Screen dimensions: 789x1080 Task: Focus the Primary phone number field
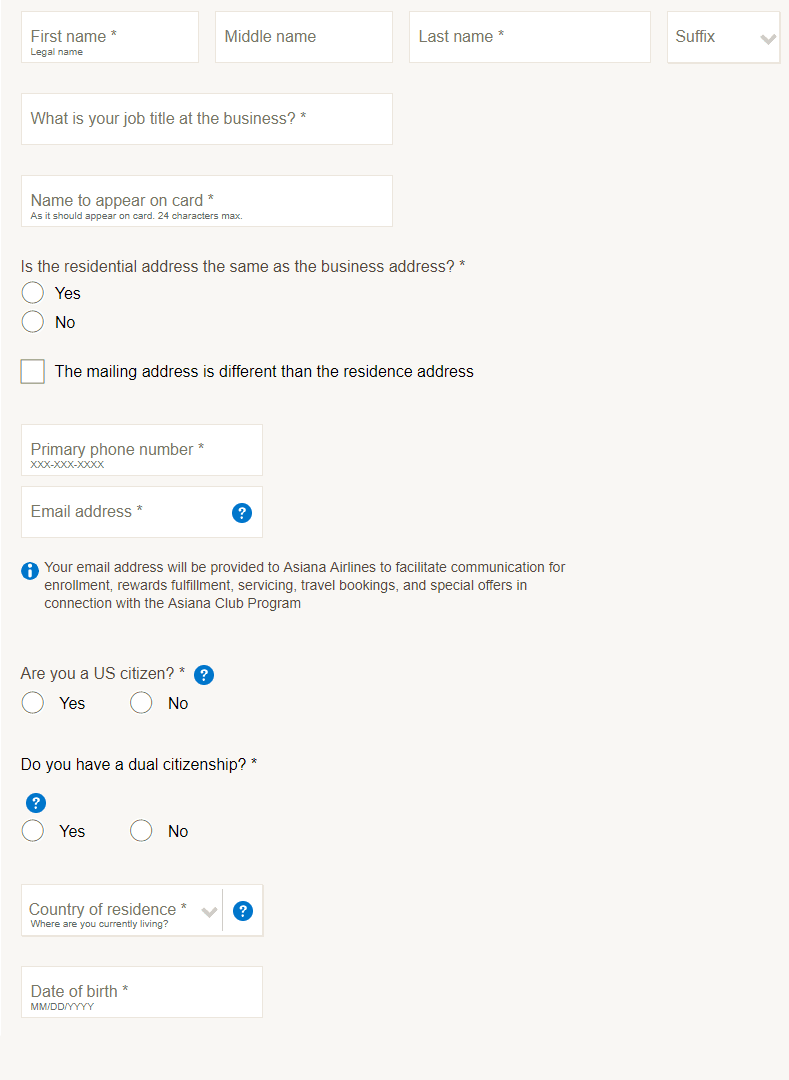[x=141, y=451]
